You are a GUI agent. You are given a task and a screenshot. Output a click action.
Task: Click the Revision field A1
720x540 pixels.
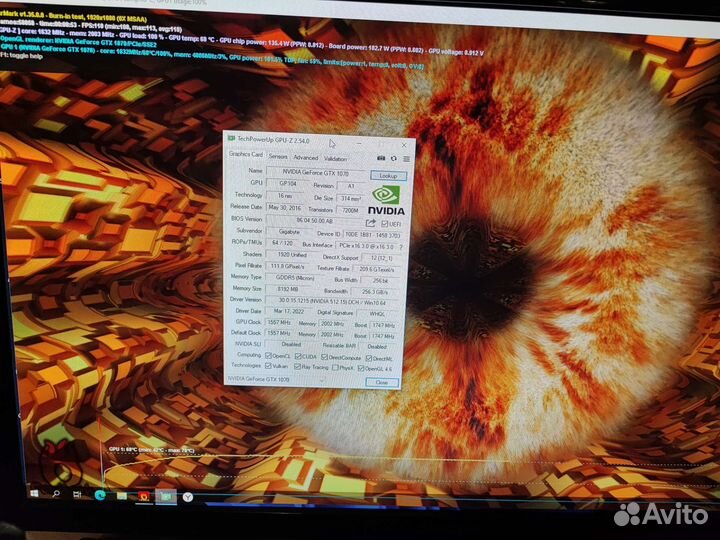[351, 186]
